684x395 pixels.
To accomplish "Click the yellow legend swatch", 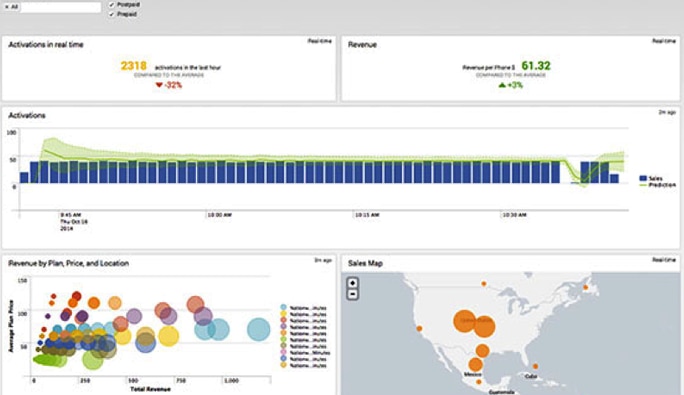I will coord(284,314).
